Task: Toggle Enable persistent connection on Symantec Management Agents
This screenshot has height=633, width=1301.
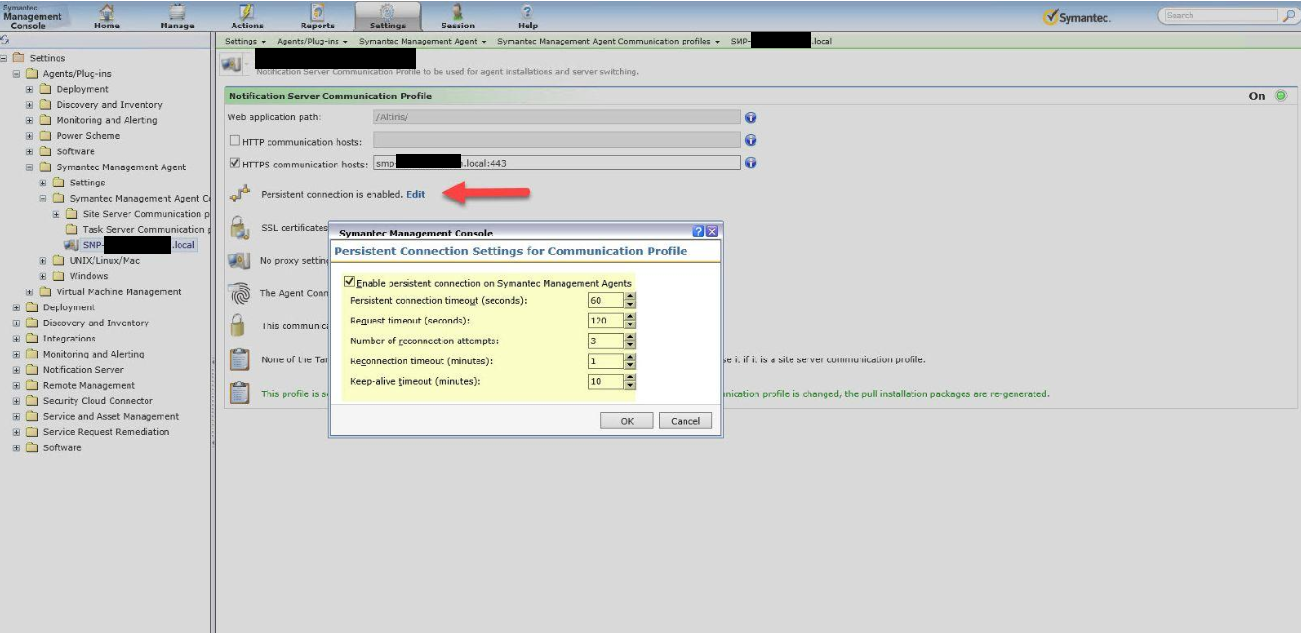Action: (349, 283)
